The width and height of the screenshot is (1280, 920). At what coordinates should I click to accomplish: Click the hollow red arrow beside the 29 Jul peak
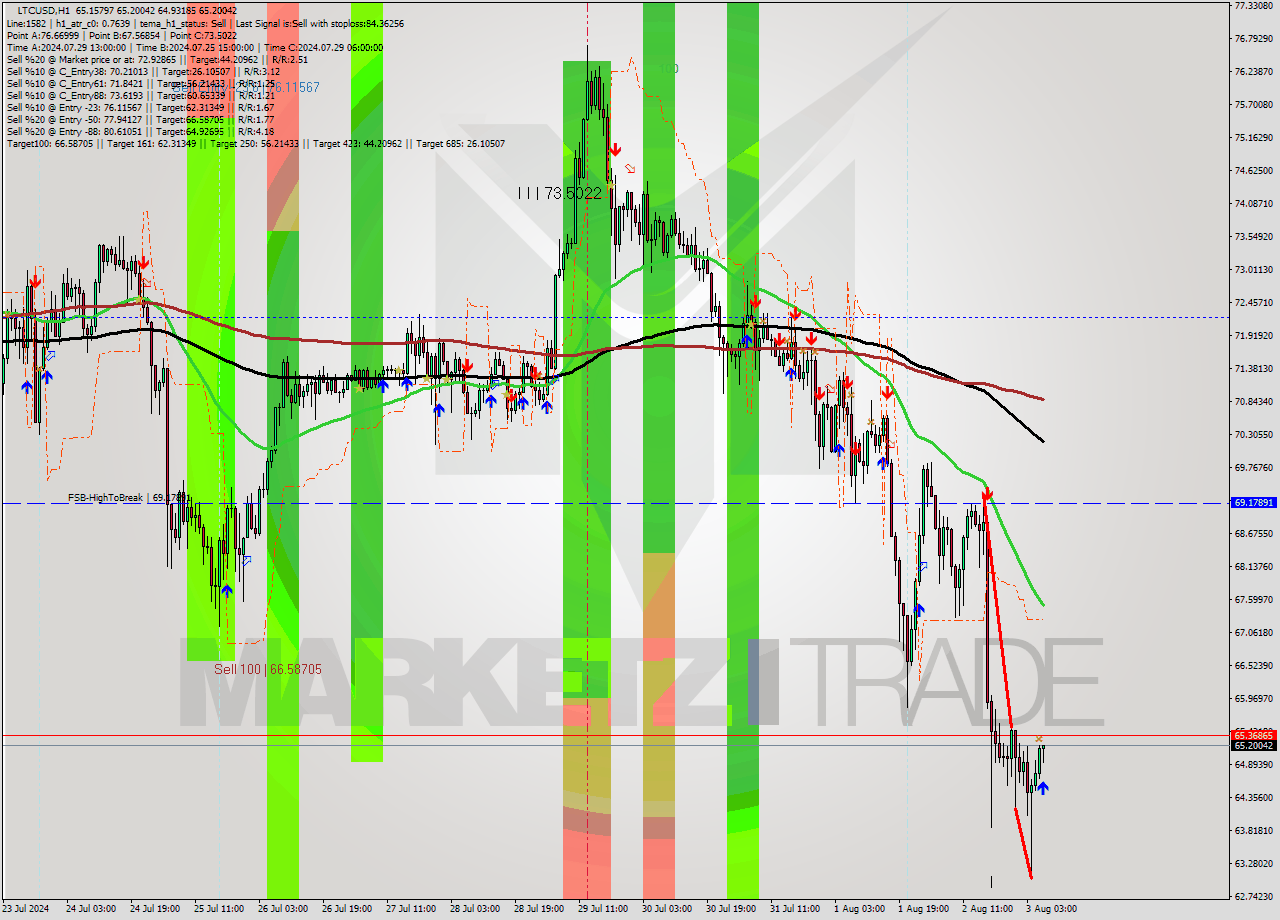(630, 168)
